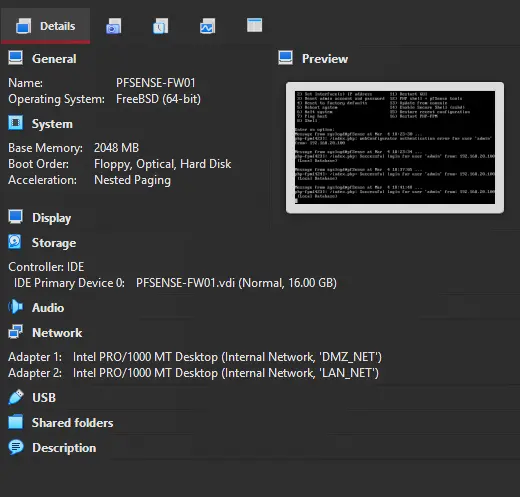The image size is (520, 497).
Task: Click the Adapter 2: label
Action: pos(35,373)
